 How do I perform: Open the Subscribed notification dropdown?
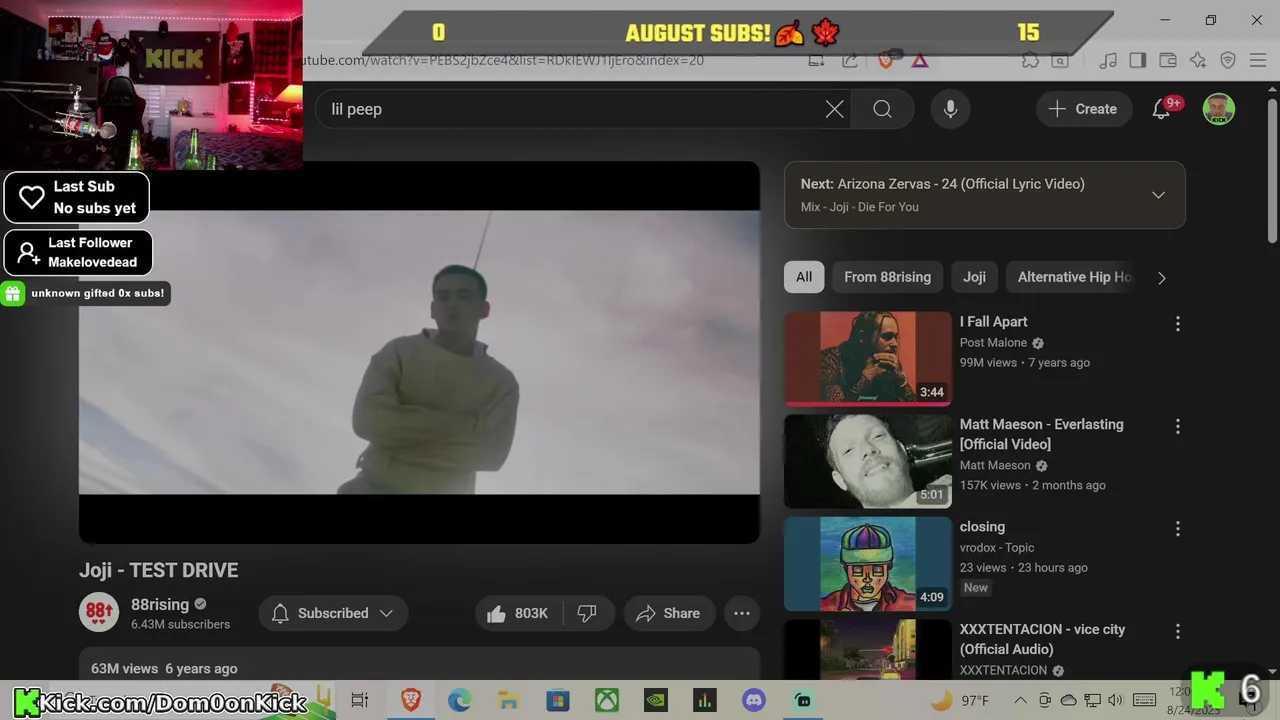[333, 613]
